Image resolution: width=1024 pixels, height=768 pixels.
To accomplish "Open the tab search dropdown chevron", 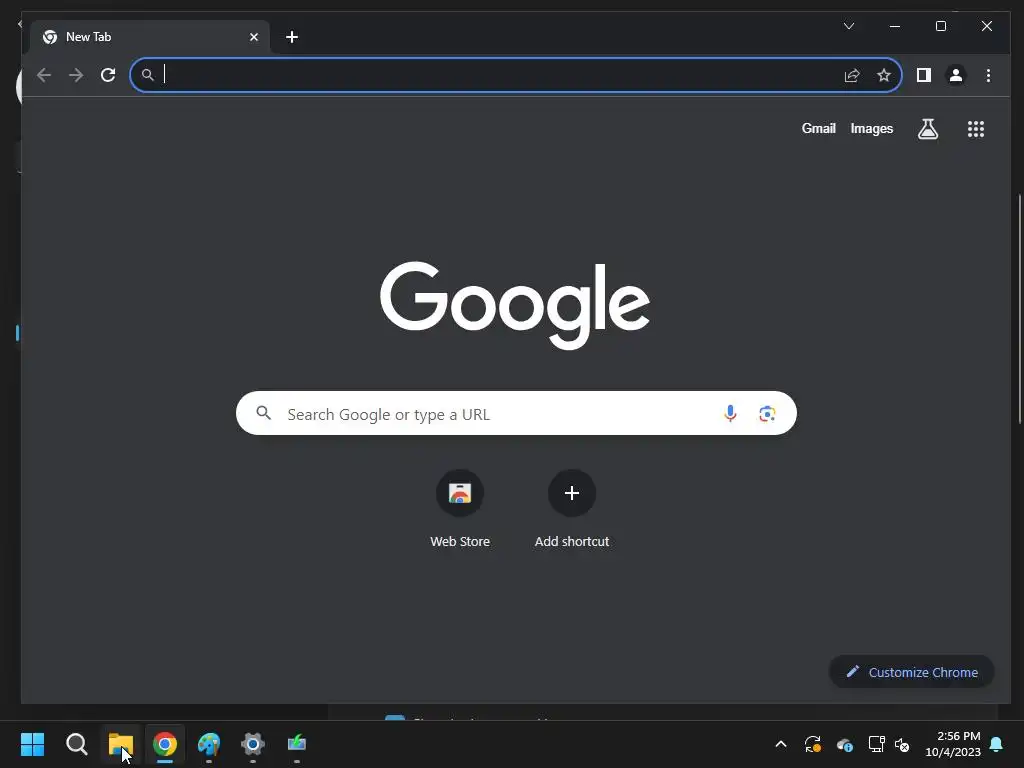I will (849, 26).
